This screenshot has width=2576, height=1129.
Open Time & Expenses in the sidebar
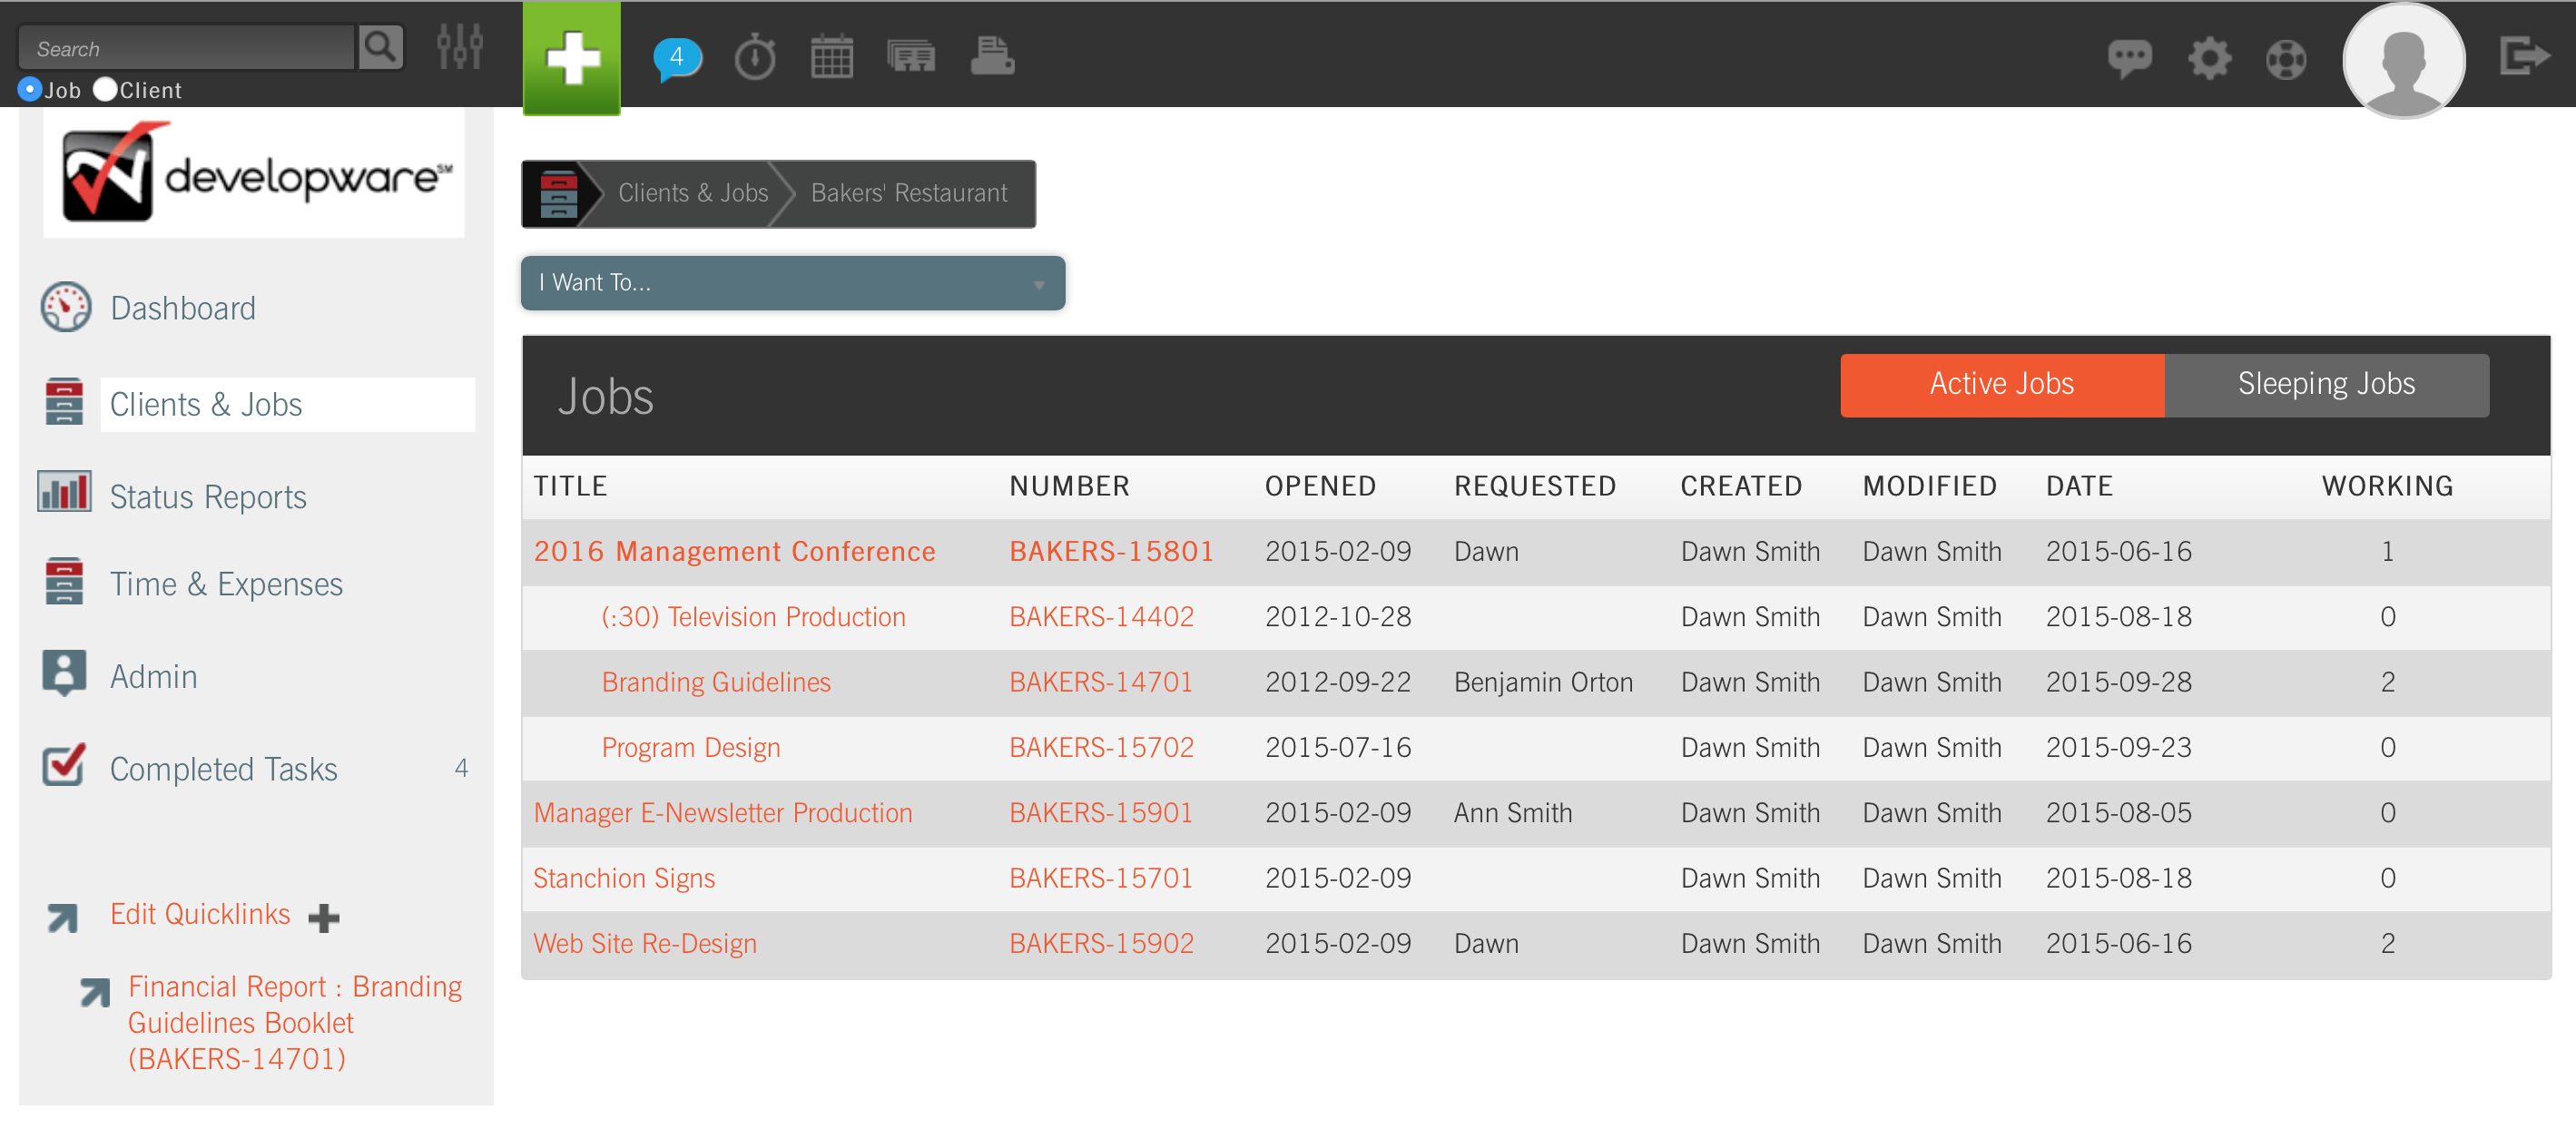point(226,584)
